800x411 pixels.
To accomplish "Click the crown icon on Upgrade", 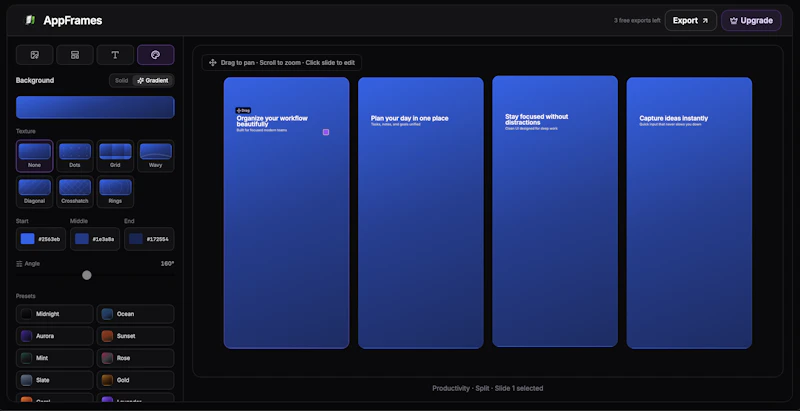I will 734,21.
